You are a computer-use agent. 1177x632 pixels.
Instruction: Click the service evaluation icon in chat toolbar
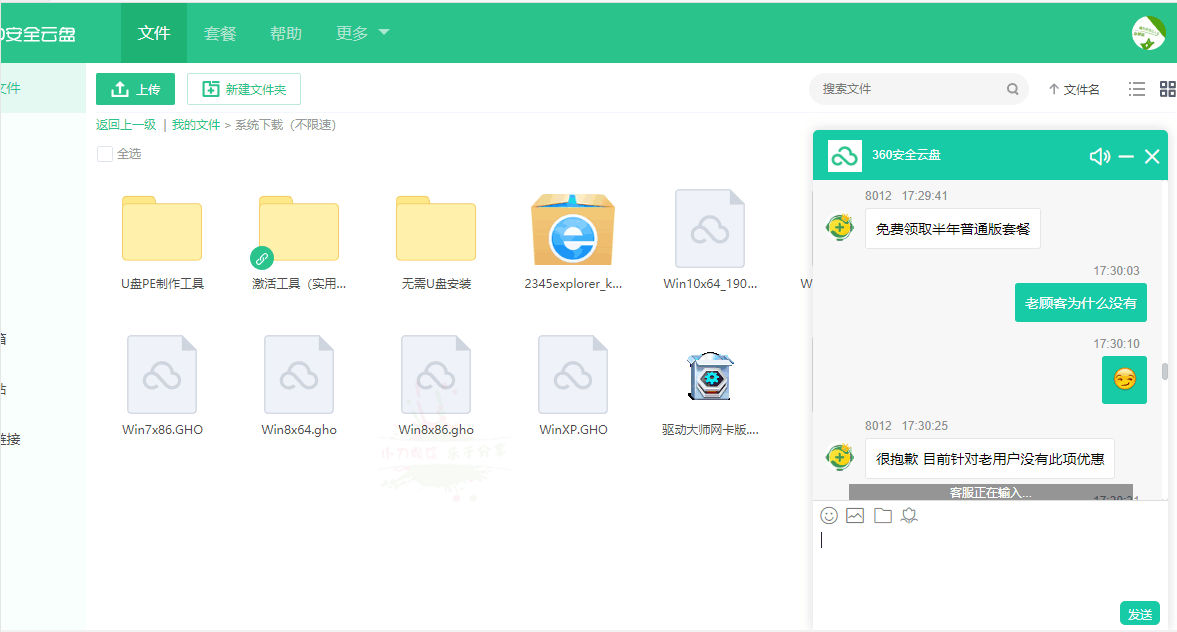(909, 515)
